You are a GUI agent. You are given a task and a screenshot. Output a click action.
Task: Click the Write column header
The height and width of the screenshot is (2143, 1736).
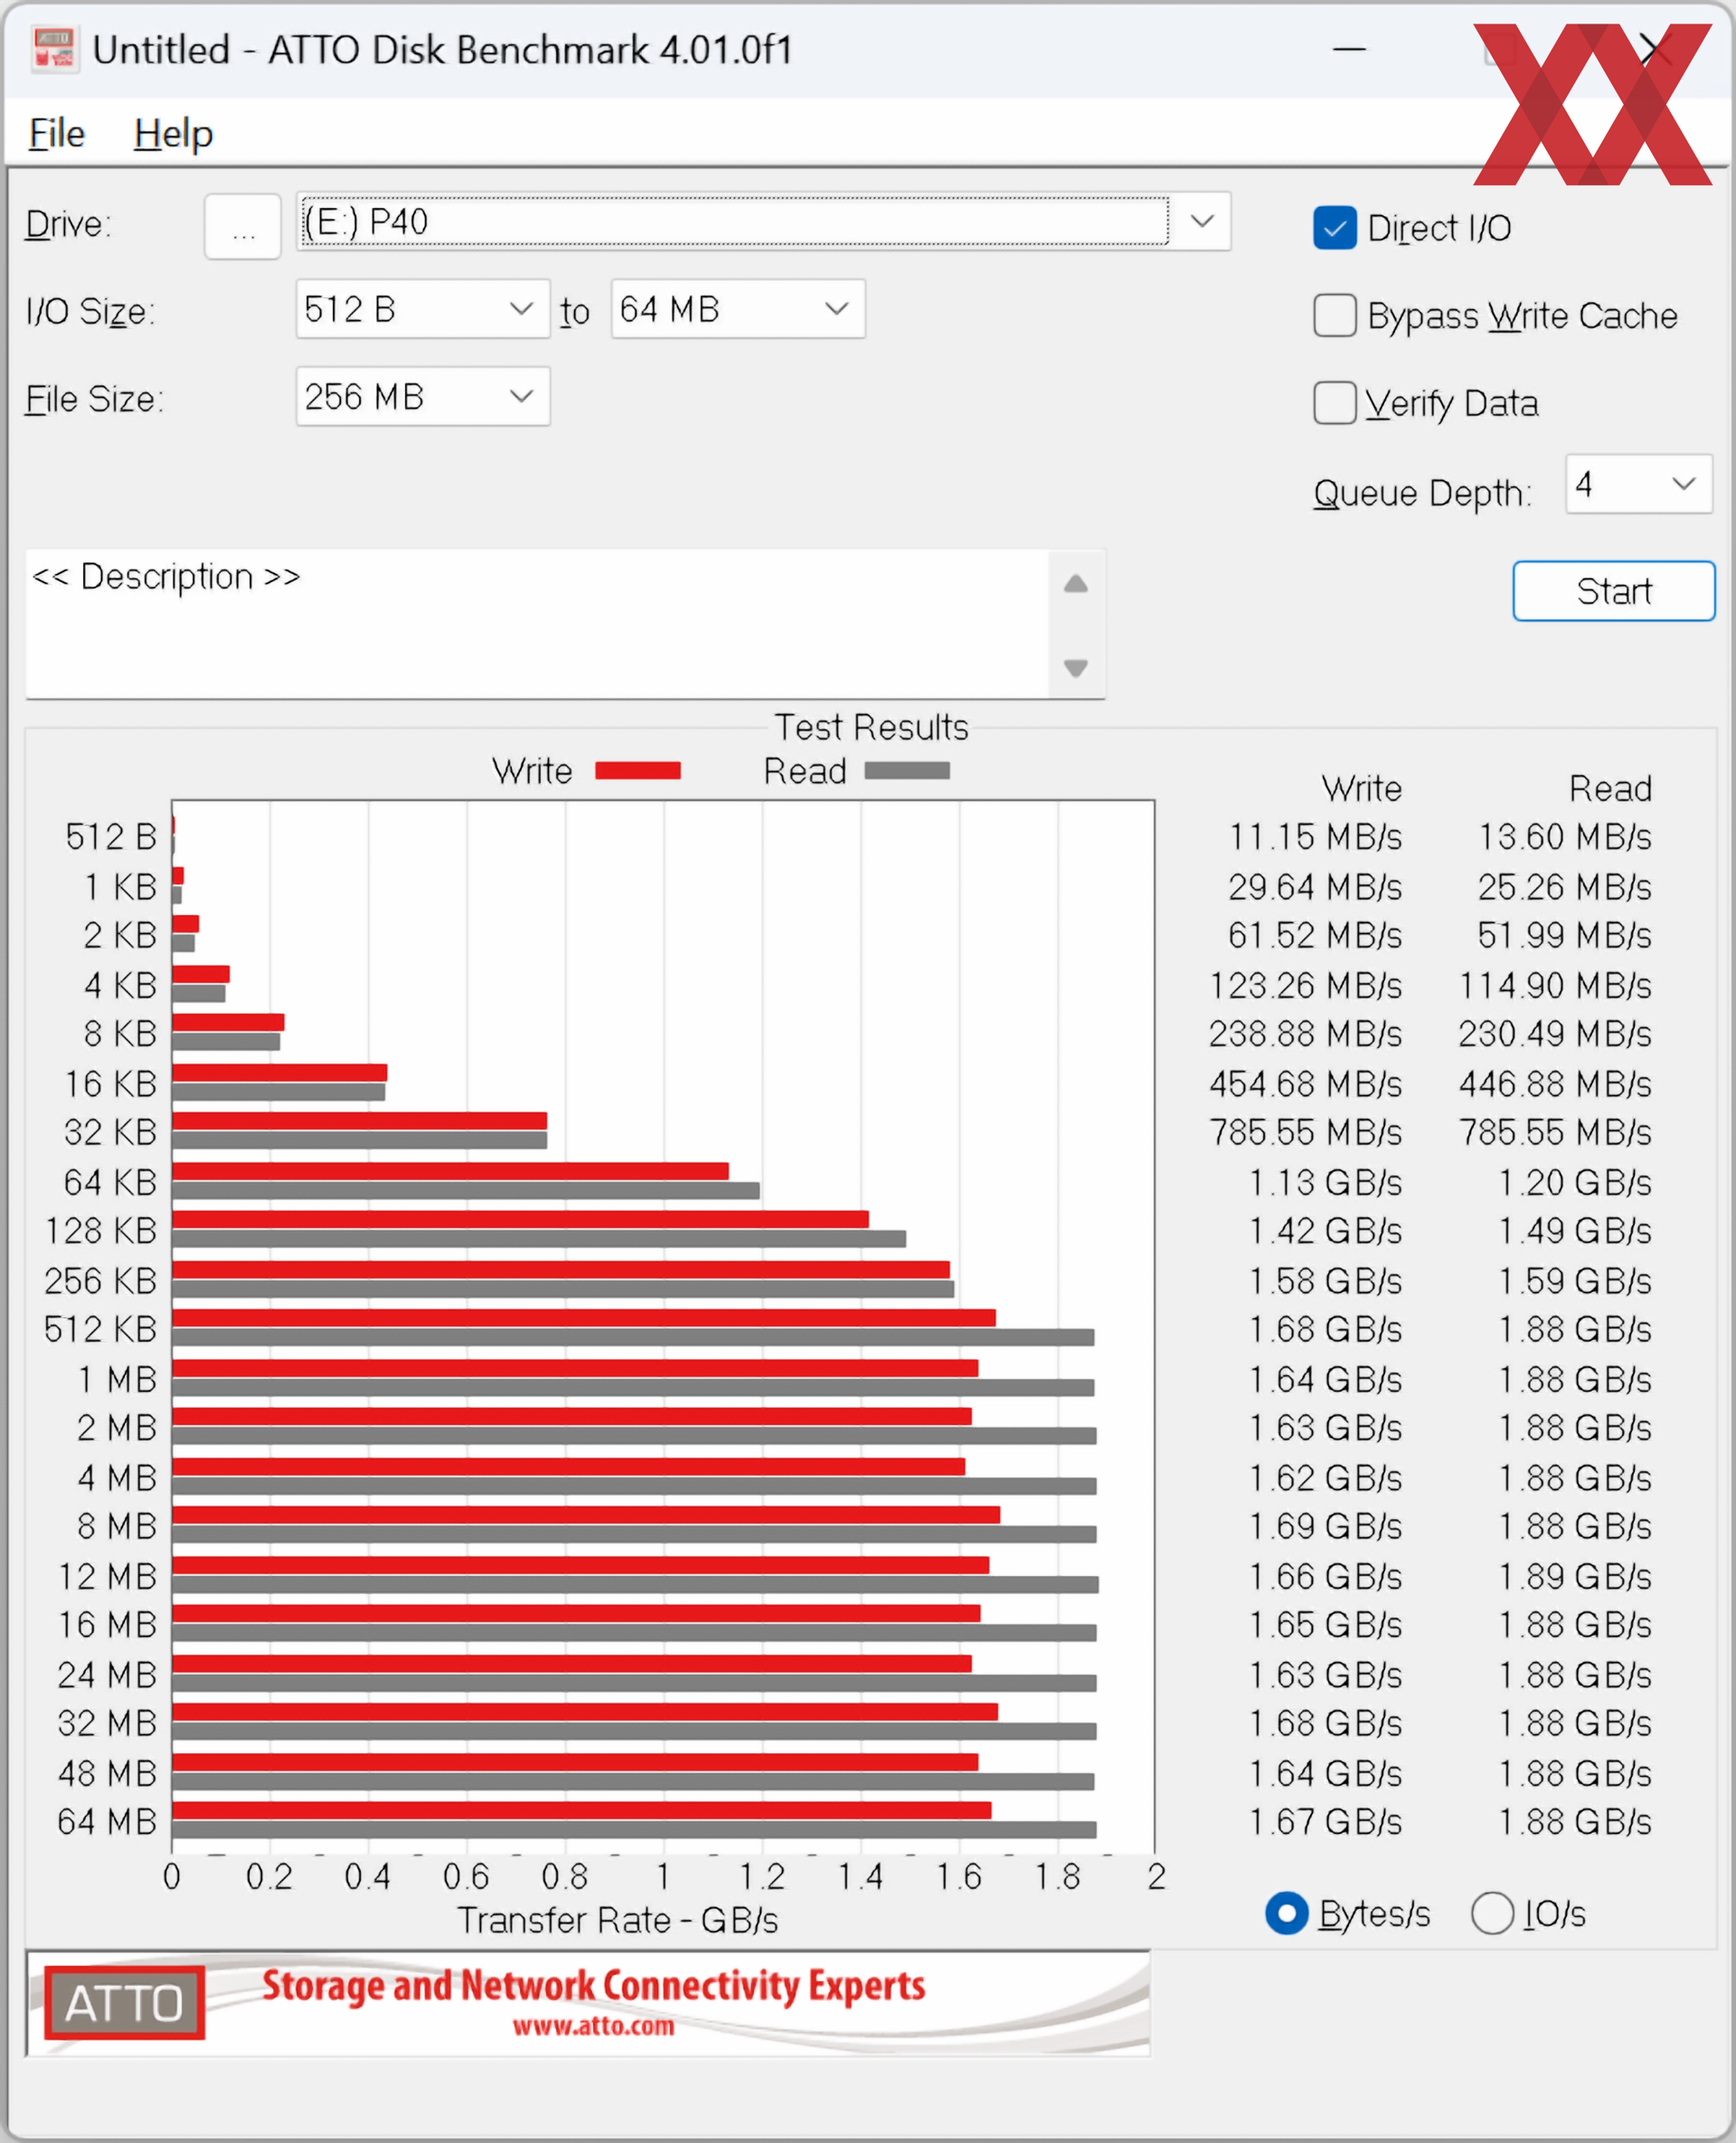coord(1361,788)
